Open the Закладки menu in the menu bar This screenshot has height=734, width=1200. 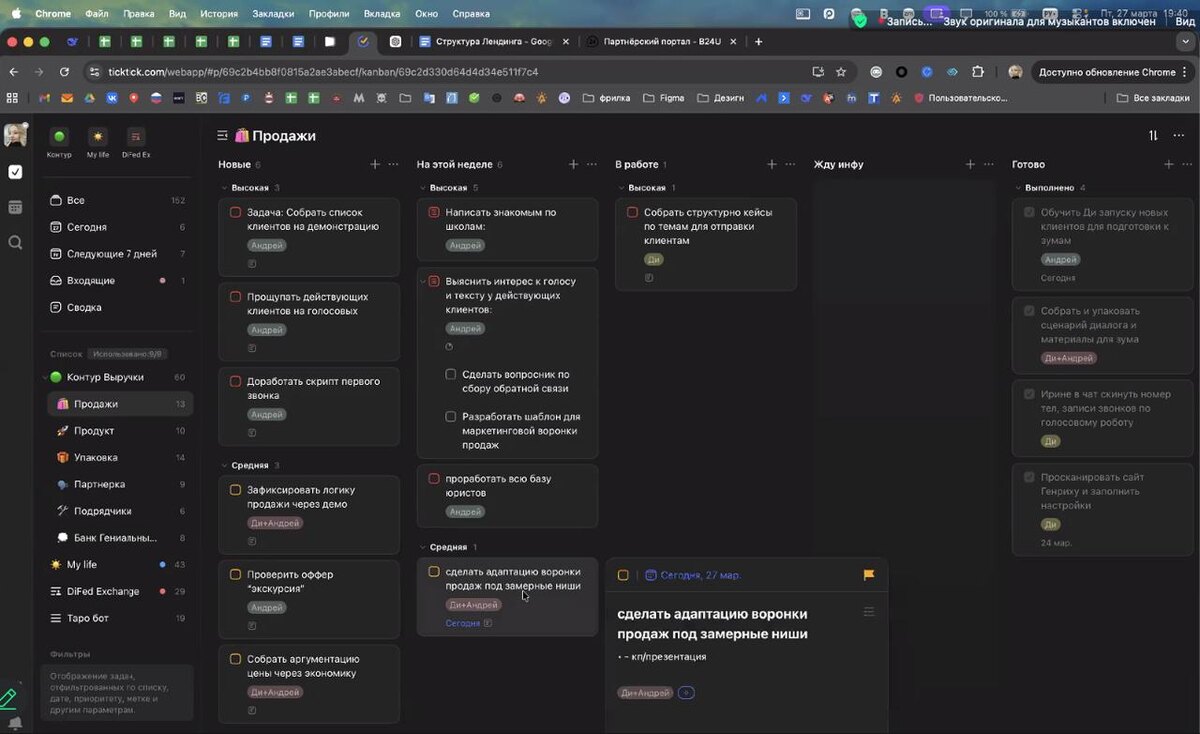pos(273,14)
